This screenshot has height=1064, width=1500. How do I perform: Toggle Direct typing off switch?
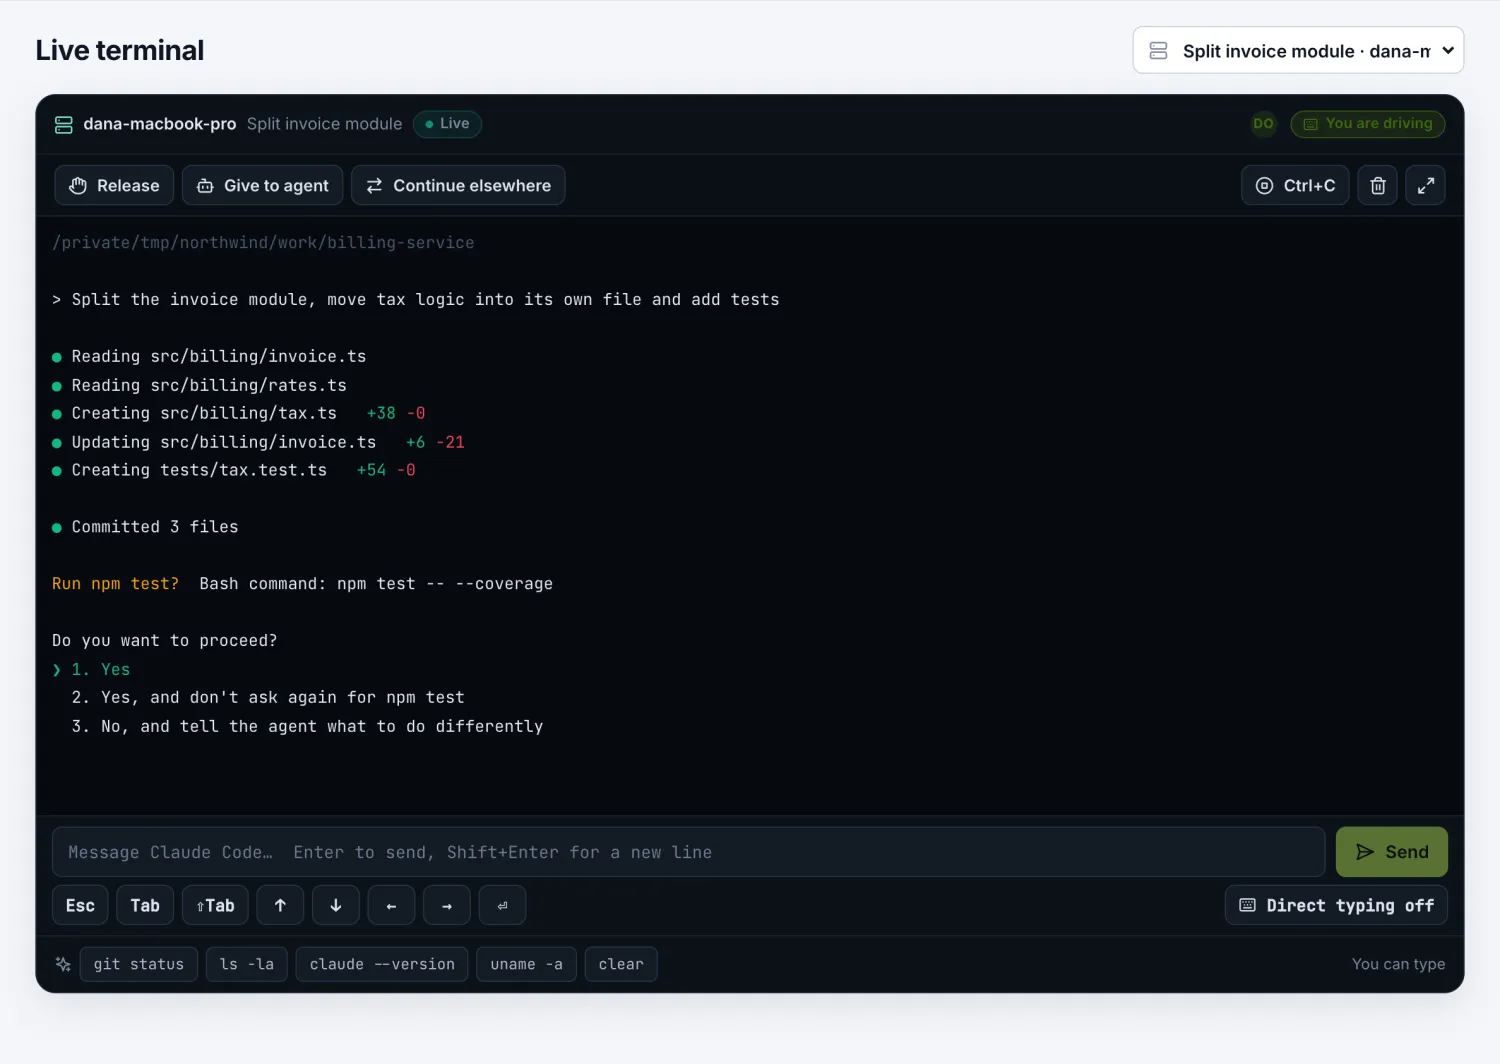point(1336,905)
